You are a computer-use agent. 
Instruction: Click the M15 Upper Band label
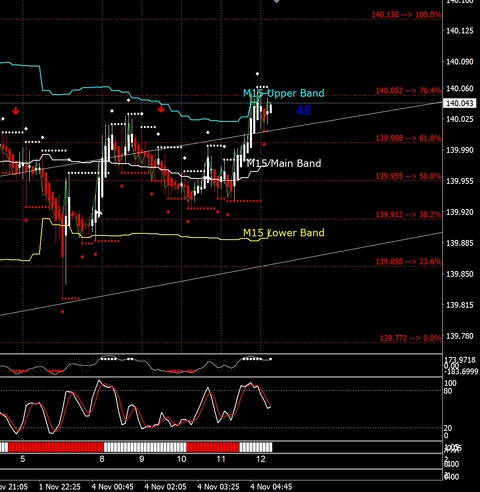284,93
